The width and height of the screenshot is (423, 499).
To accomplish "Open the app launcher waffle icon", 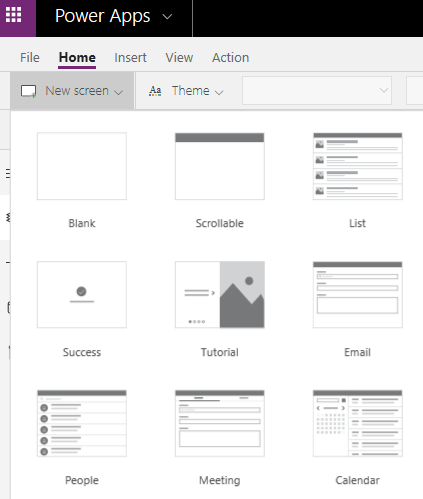I will (x=14, y=15).
